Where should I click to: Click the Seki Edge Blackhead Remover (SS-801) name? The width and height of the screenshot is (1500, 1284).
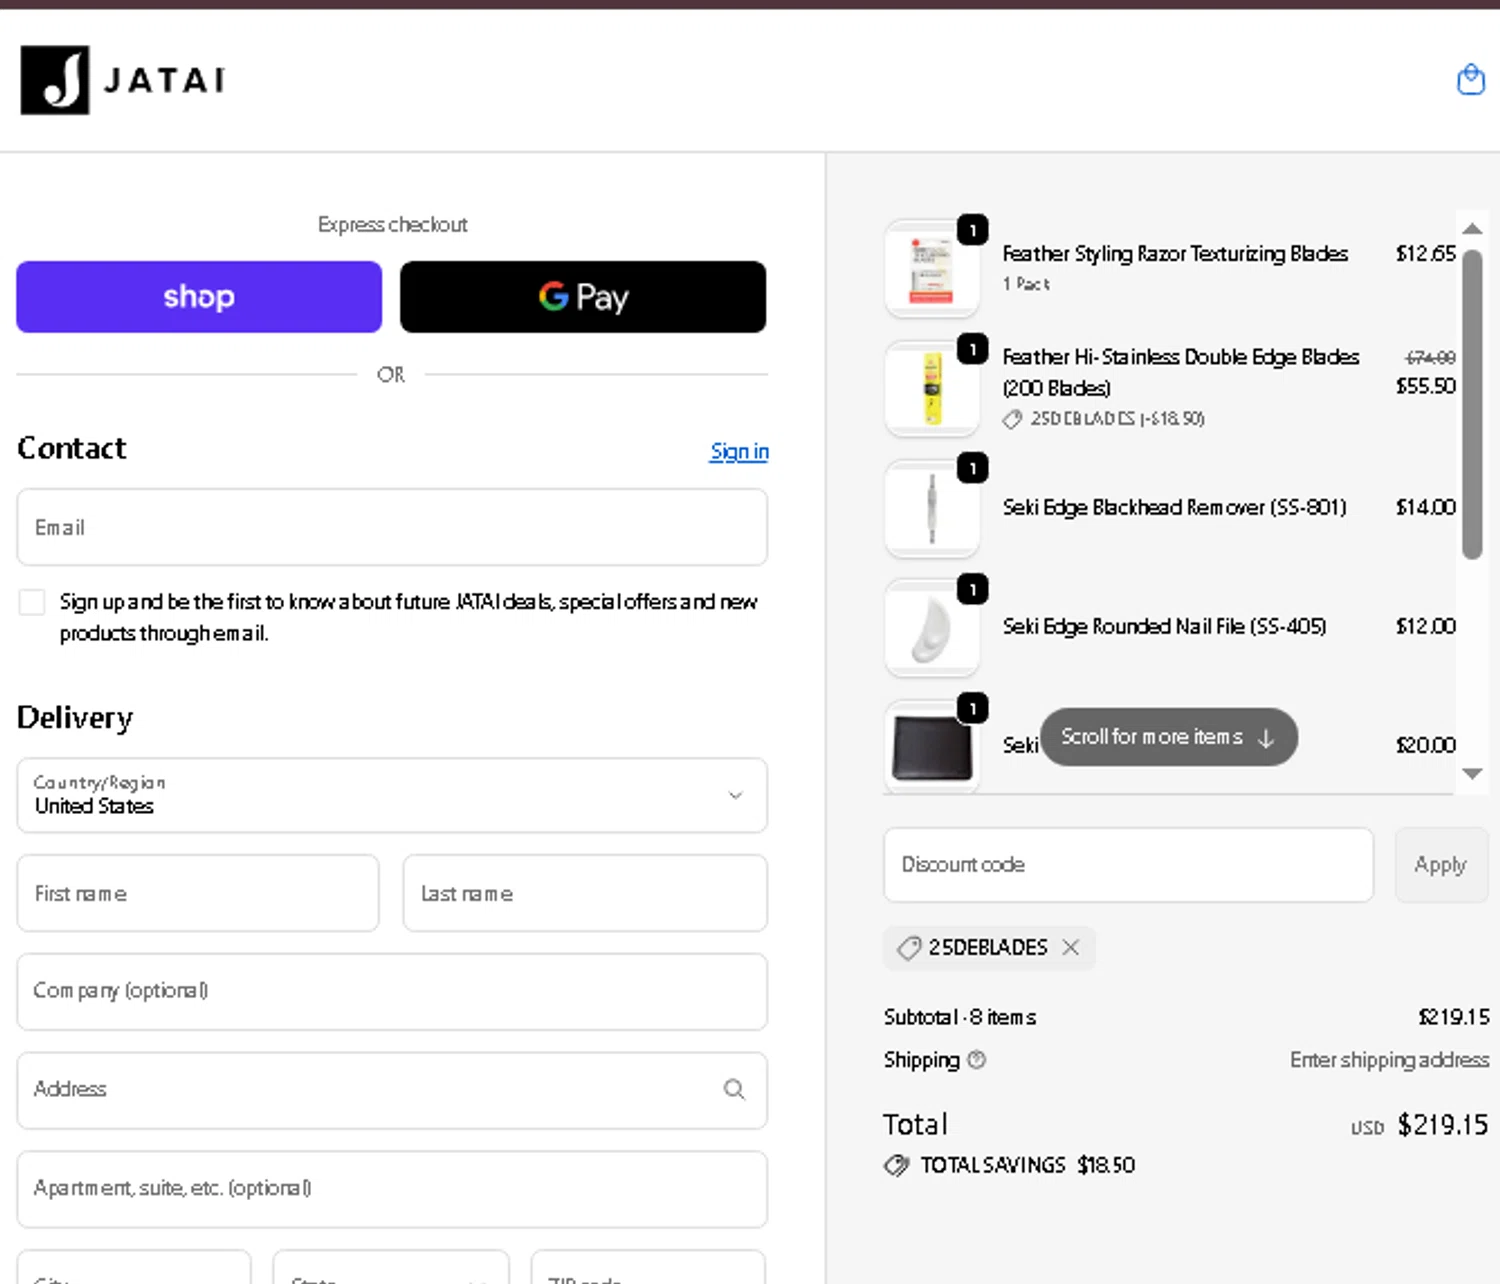pyautogui.click(x=1174, y=508)
